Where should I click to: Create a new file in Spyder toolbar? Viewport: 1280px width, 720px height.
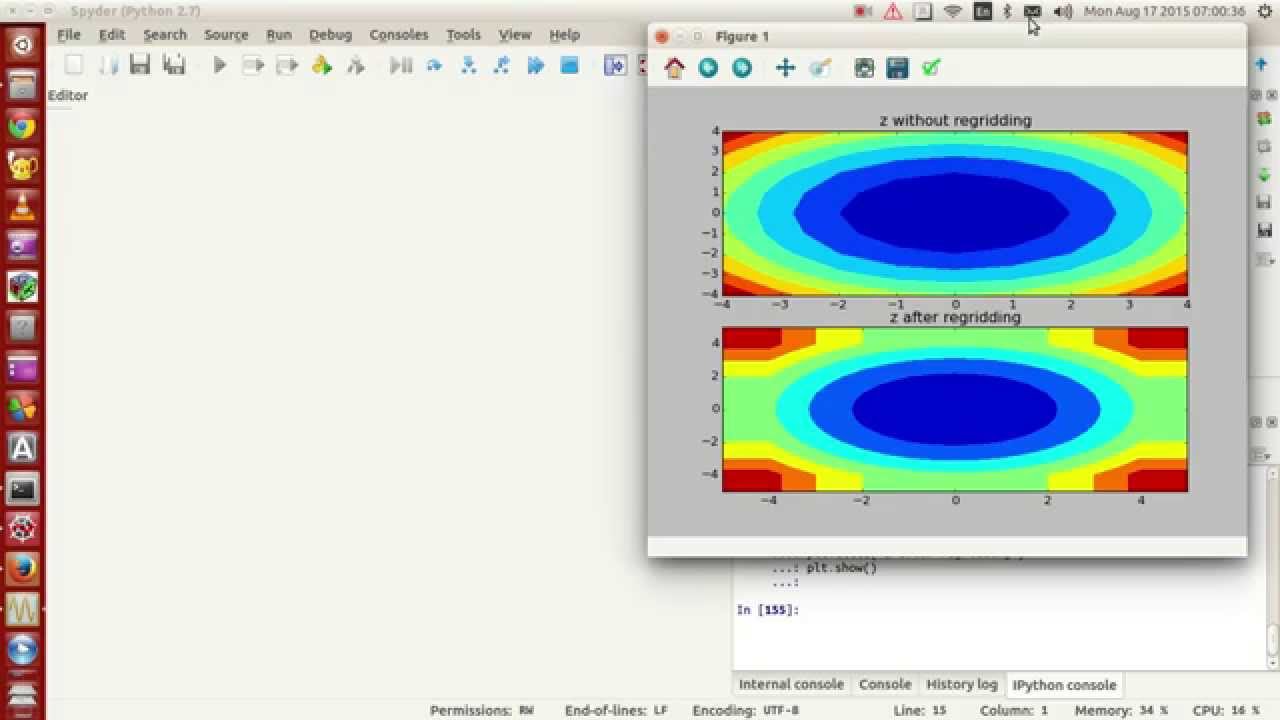[x=74, y=66]
